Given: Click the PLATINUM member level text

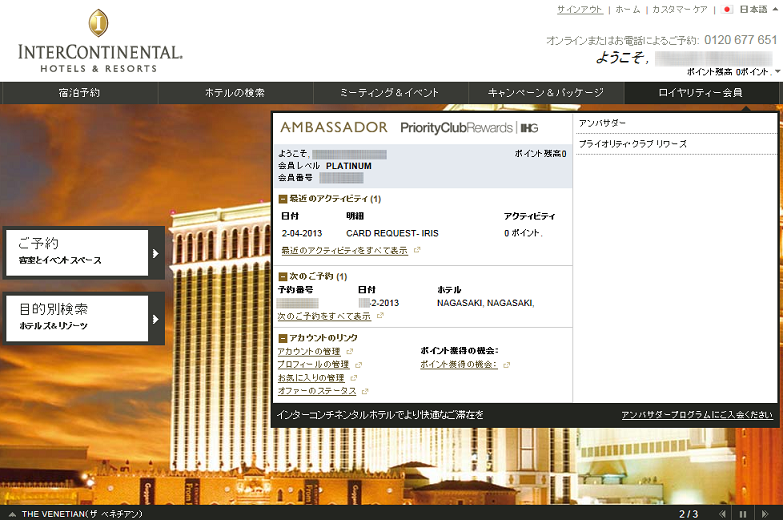Looking at the screenshot, I should pos(349,166).
